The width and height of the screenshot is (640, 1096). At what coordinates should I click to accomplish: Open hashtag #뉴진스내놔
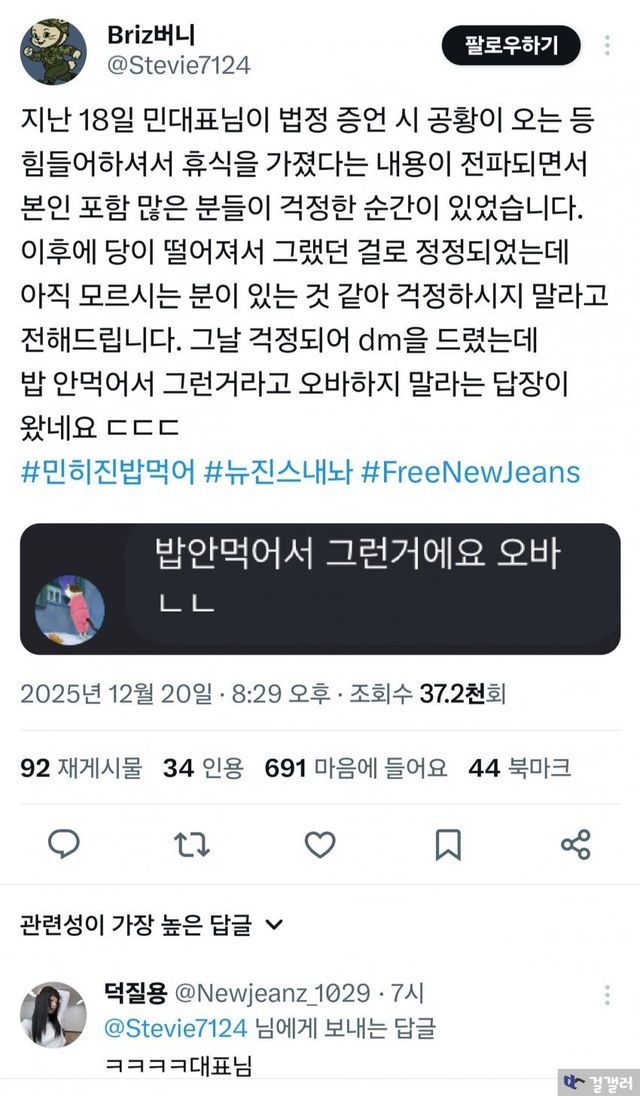click(x=278, y=473)
